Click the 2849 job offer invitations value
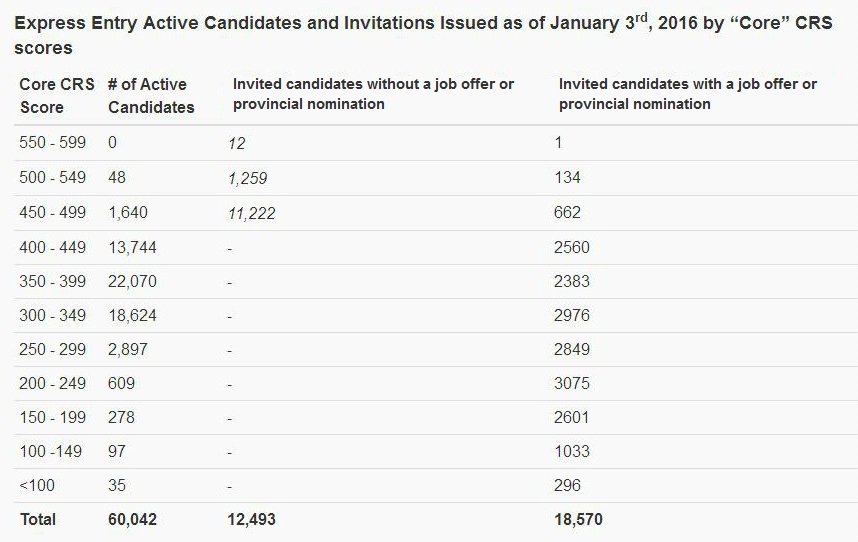This screenshot has width=858, height=542. (572, 350)
